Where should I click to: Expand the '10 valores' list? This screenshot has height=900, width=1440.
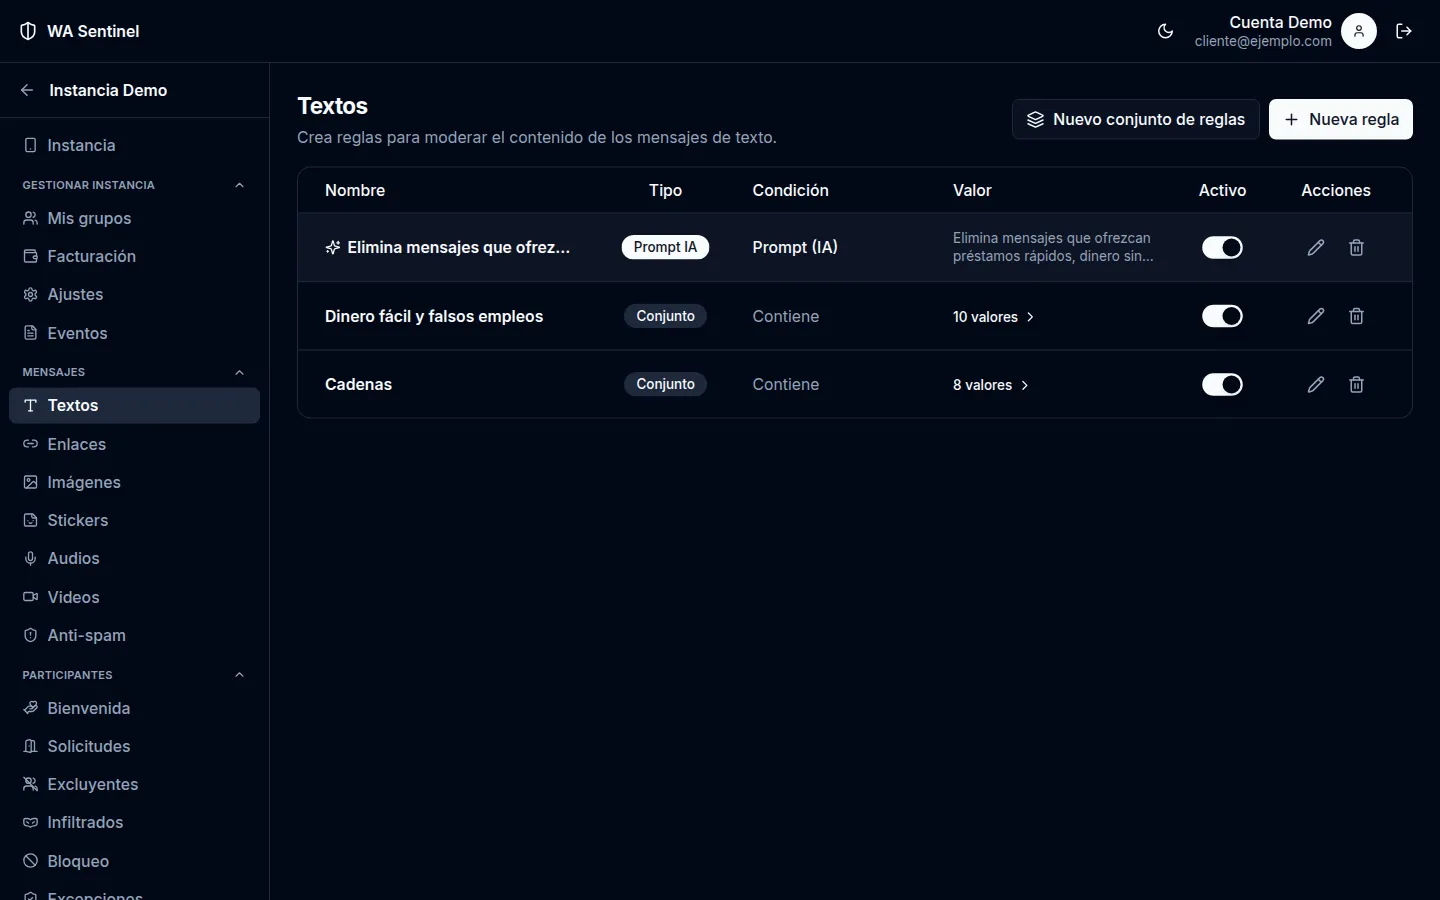point(994,317)
